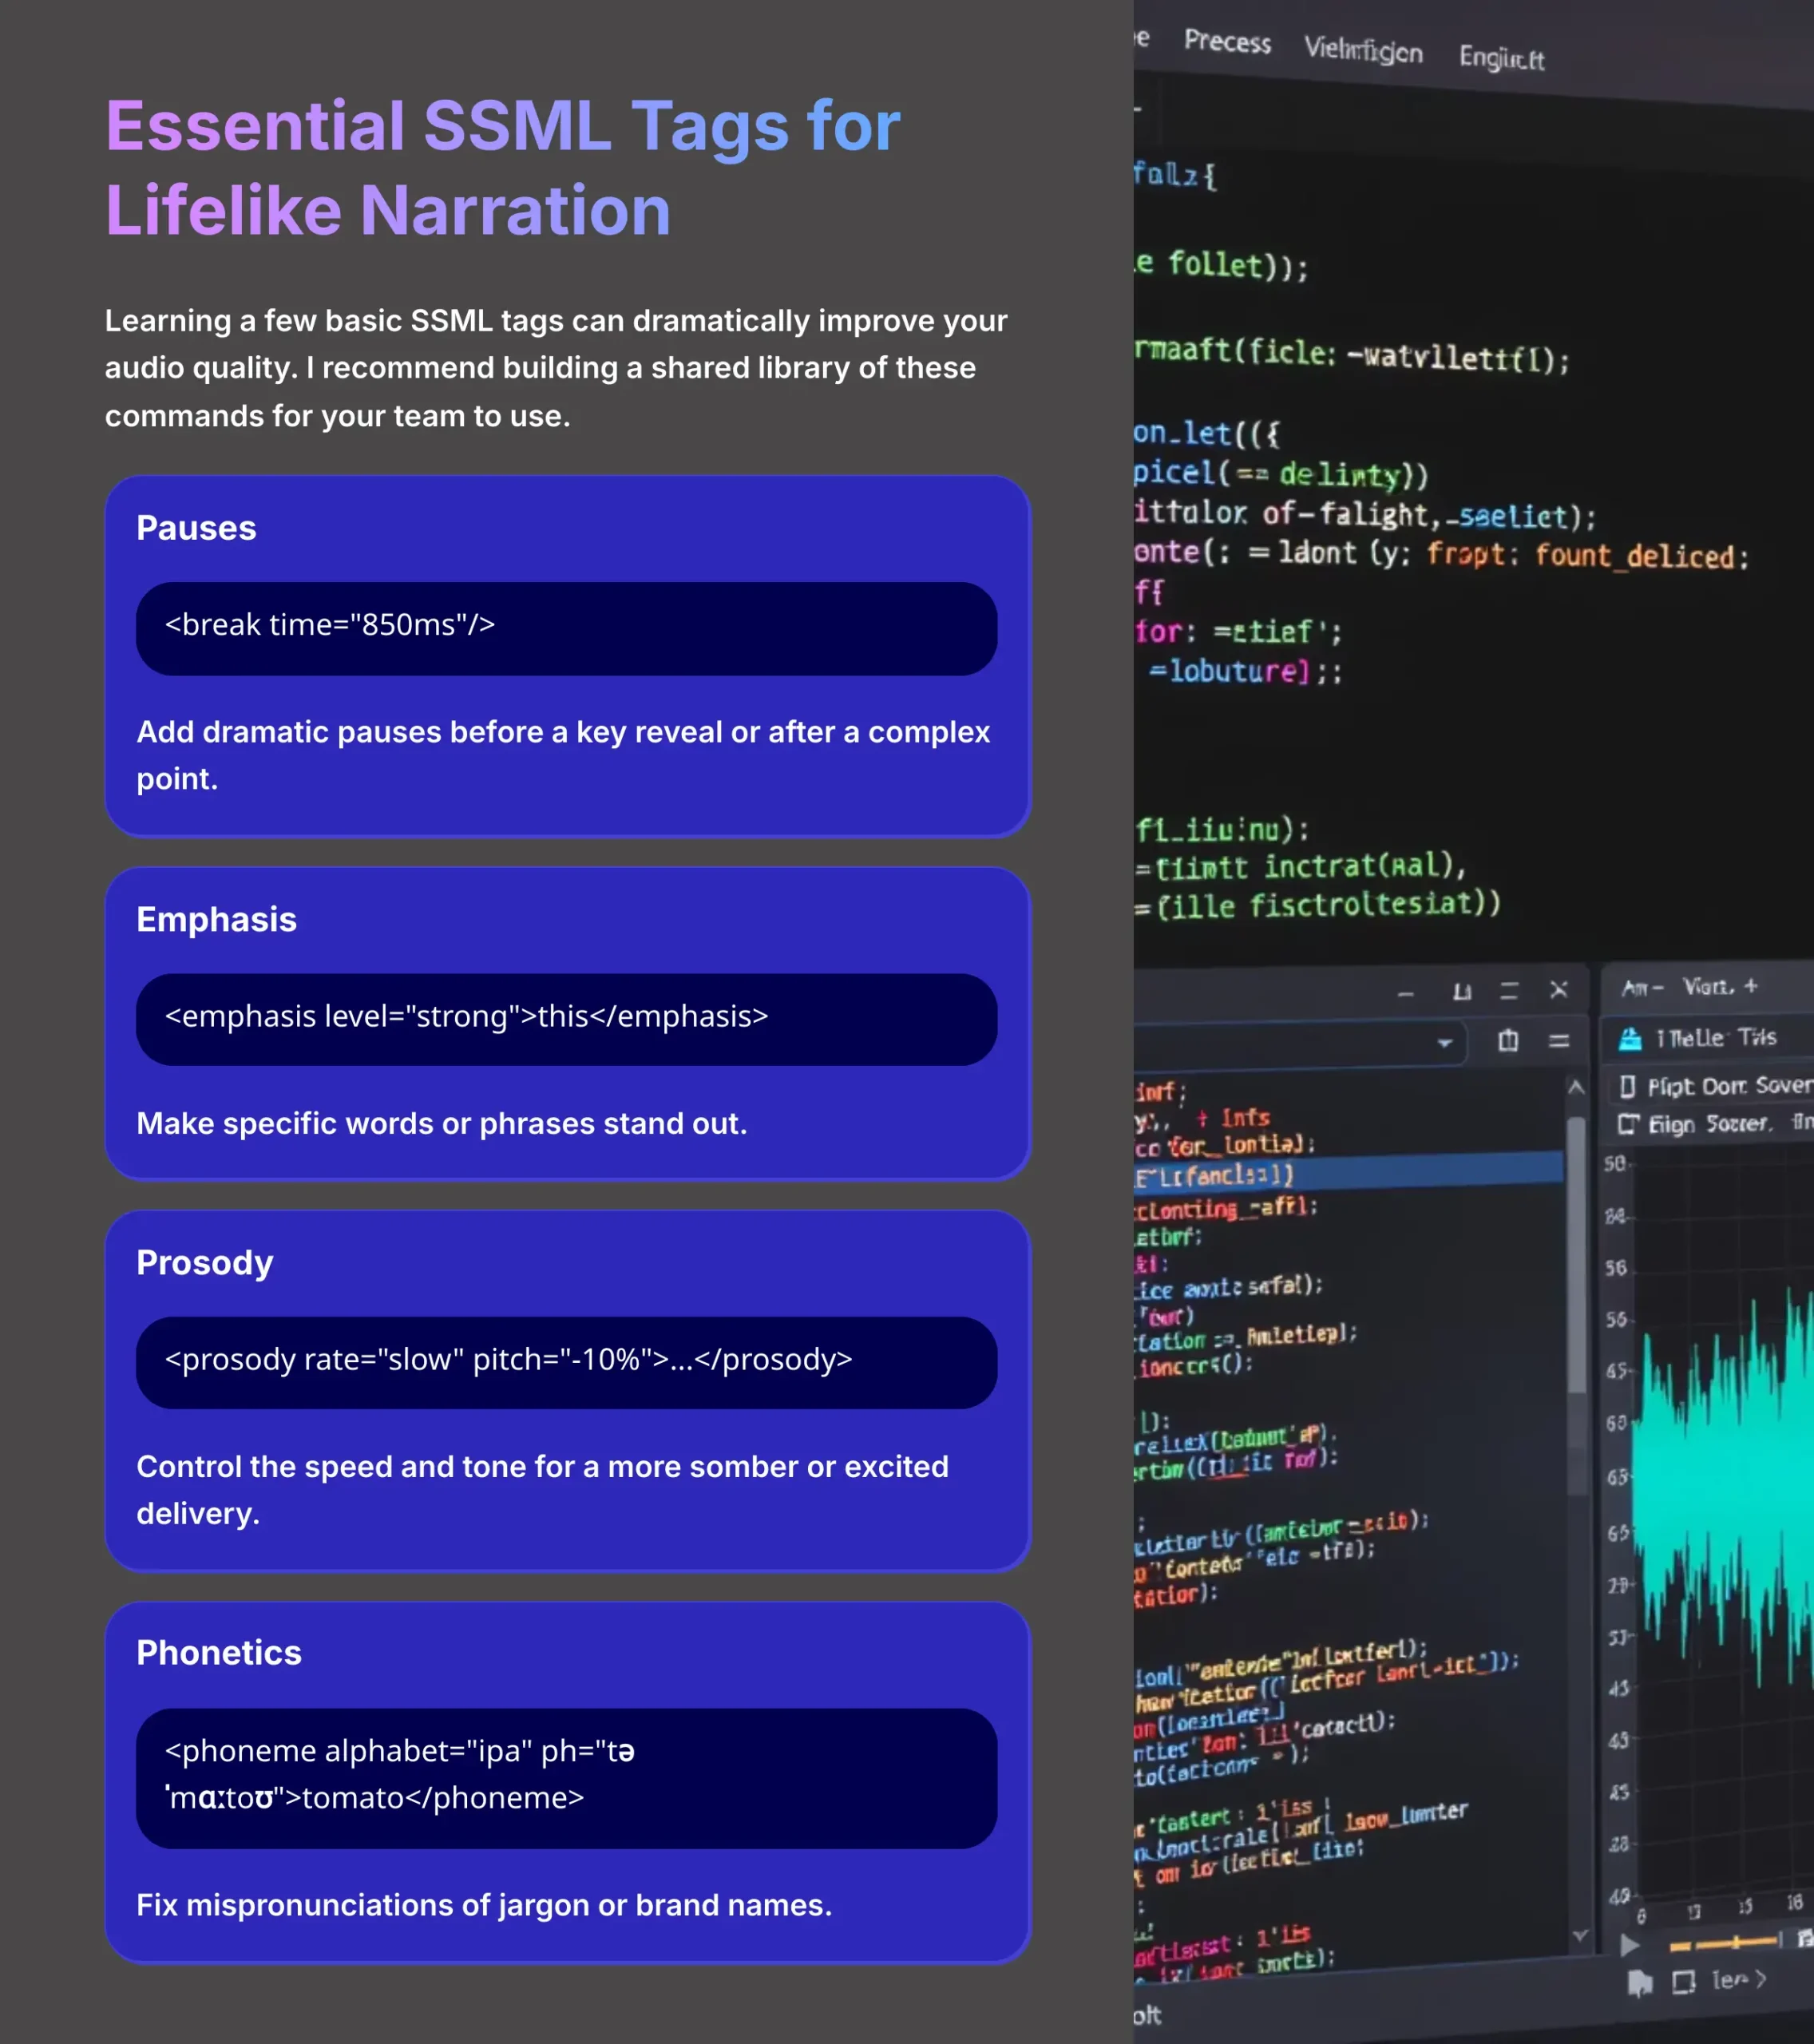Click the flag icon below the play button

tap(1640, 1983)
